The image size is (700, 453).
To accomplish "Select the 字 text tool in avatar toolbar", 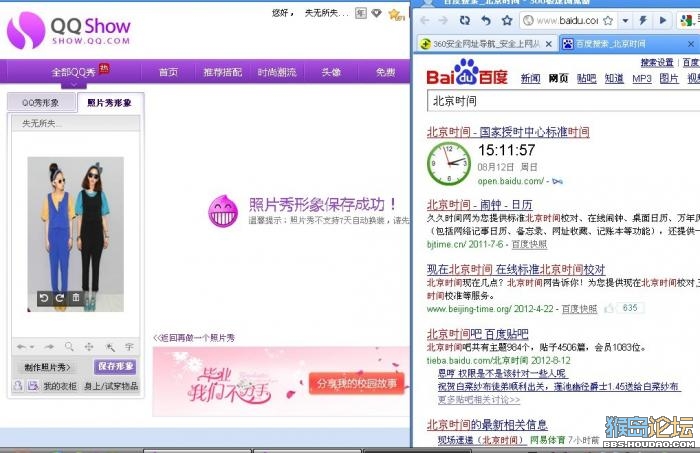I will coord(129,347).
